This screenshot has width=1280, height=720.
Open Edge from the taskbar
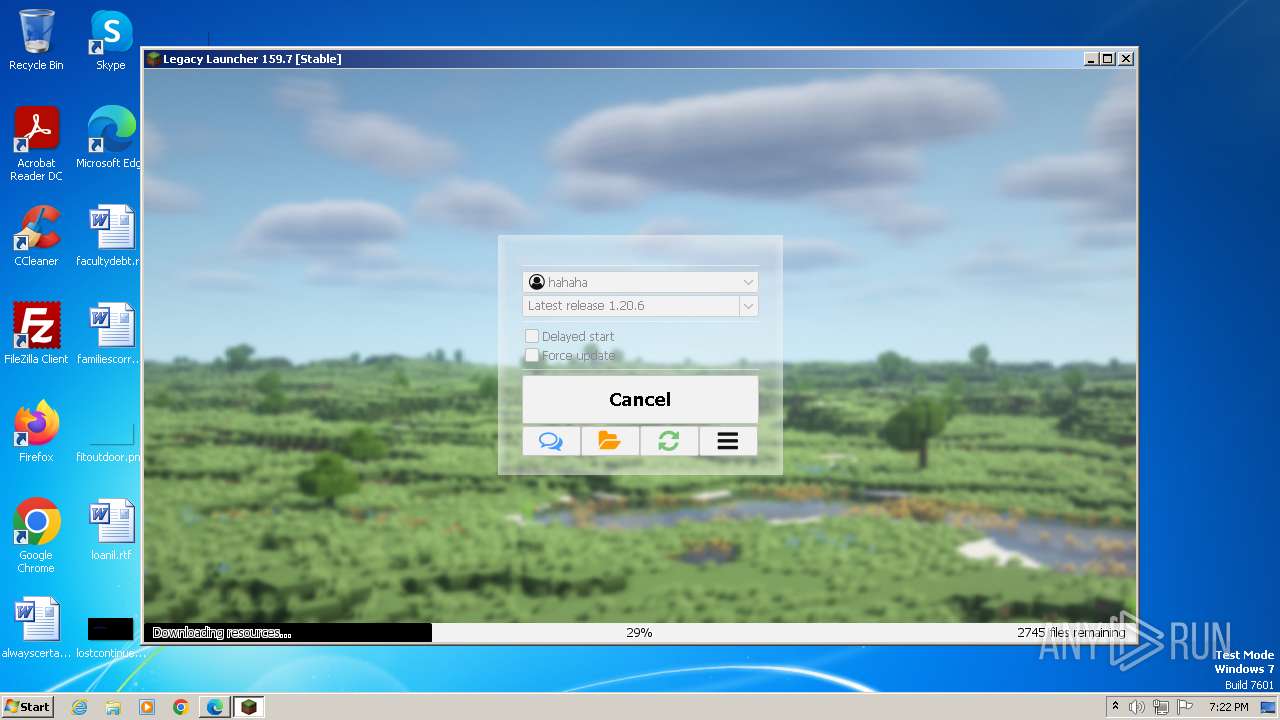tap(215, 707)
